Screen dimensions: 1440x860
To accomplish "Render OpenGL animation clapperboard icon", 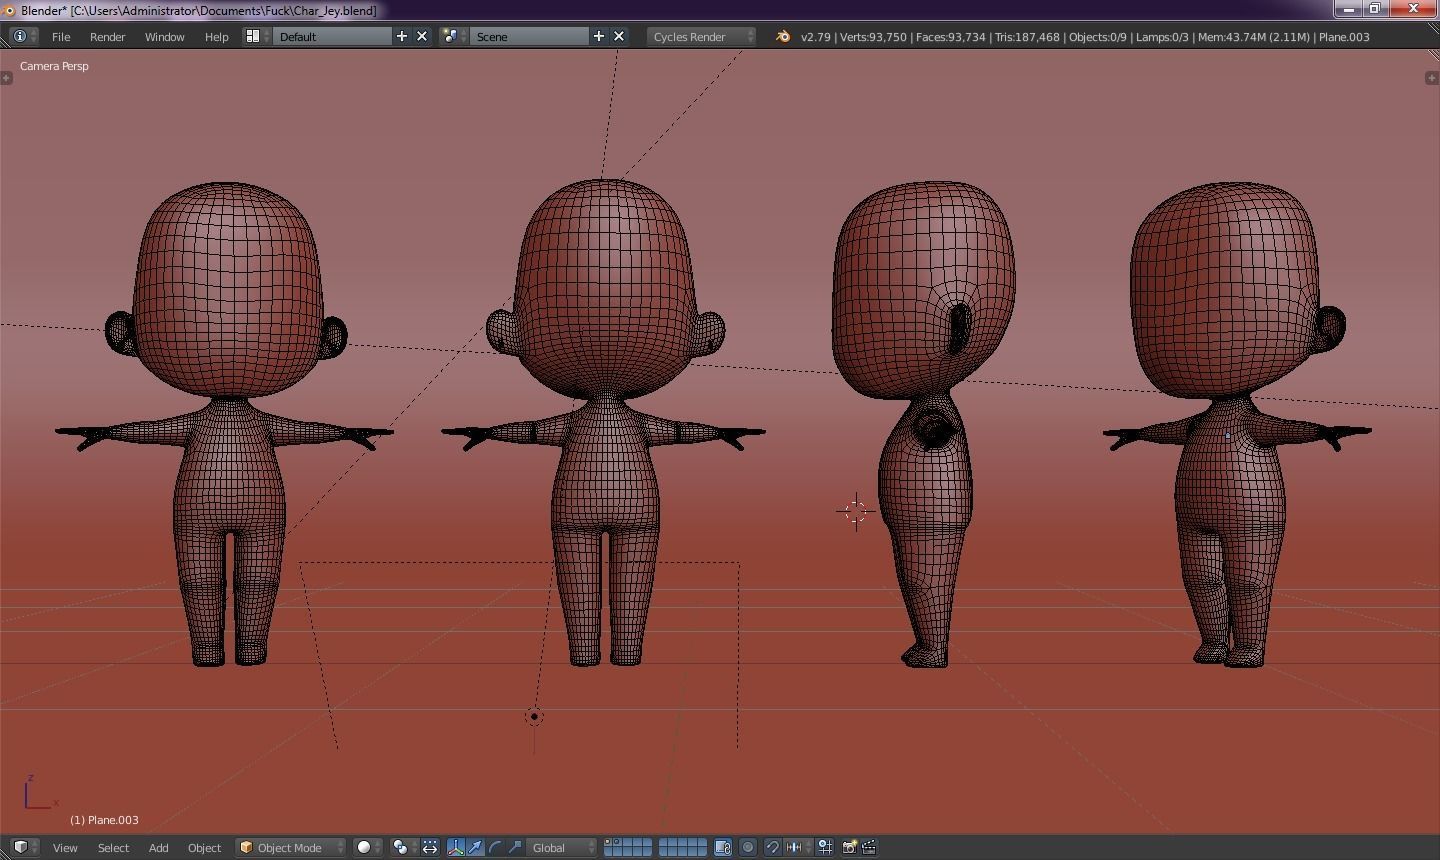I will [869, 847].
